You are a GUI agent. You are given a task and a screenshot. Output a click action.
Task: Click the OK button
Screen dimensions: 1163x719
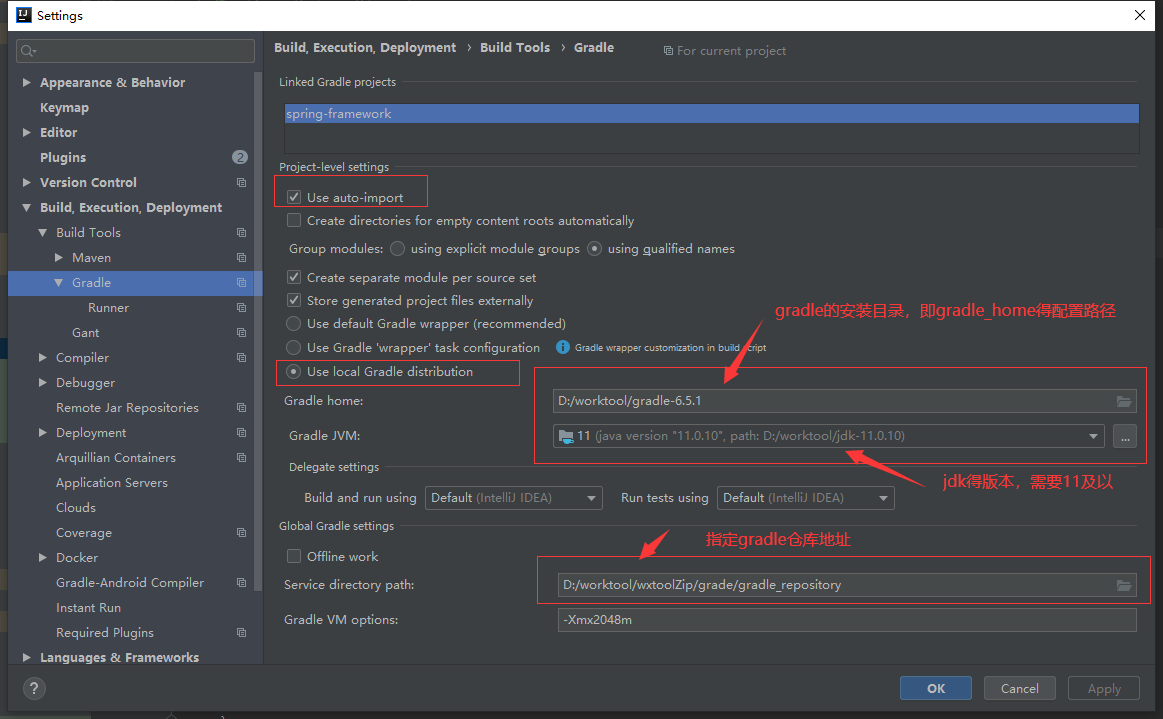[936, 689]
